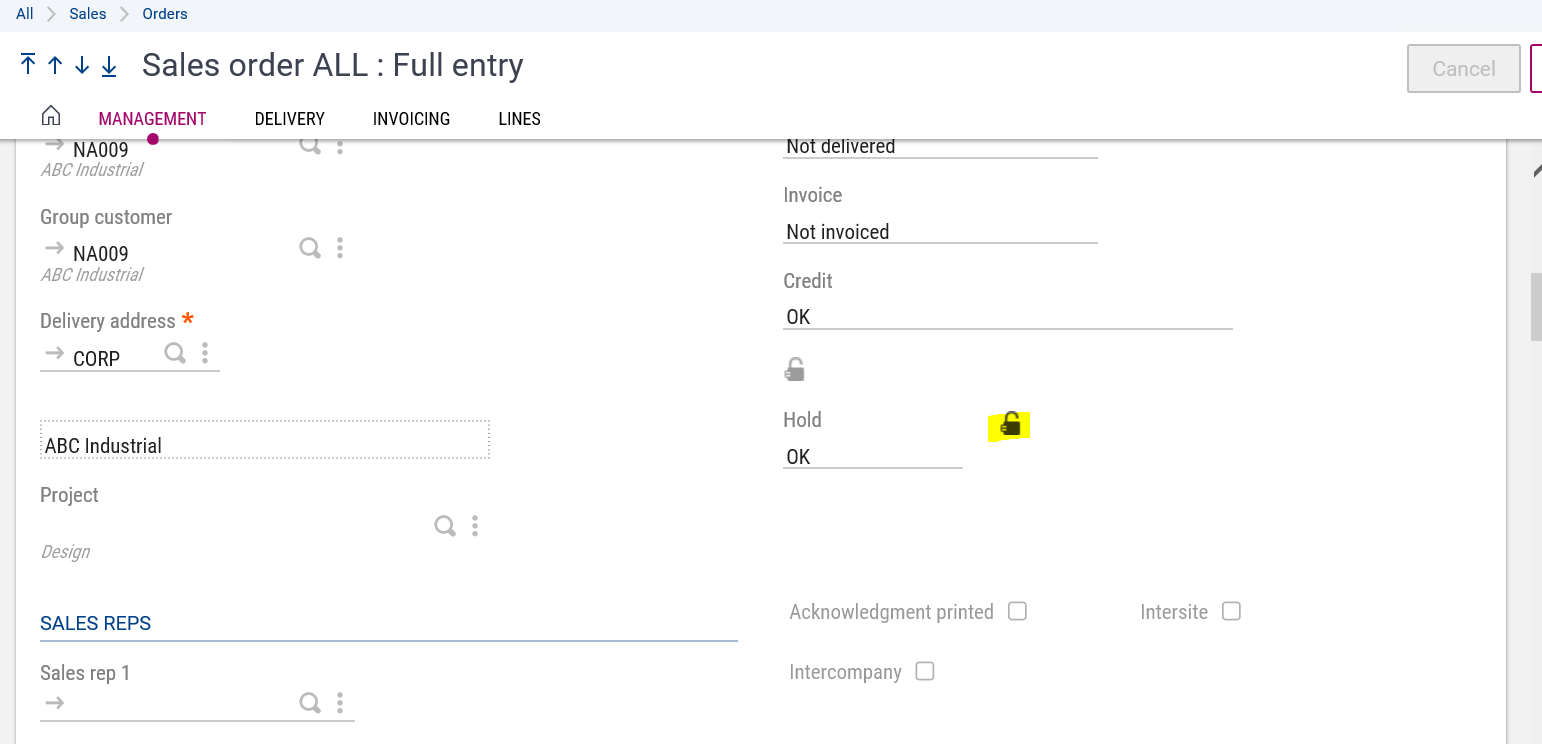This screenshot has width=1542, height=744.
Task: Expand Sales rep 1 actions menu dots
Action: (340, 703)
